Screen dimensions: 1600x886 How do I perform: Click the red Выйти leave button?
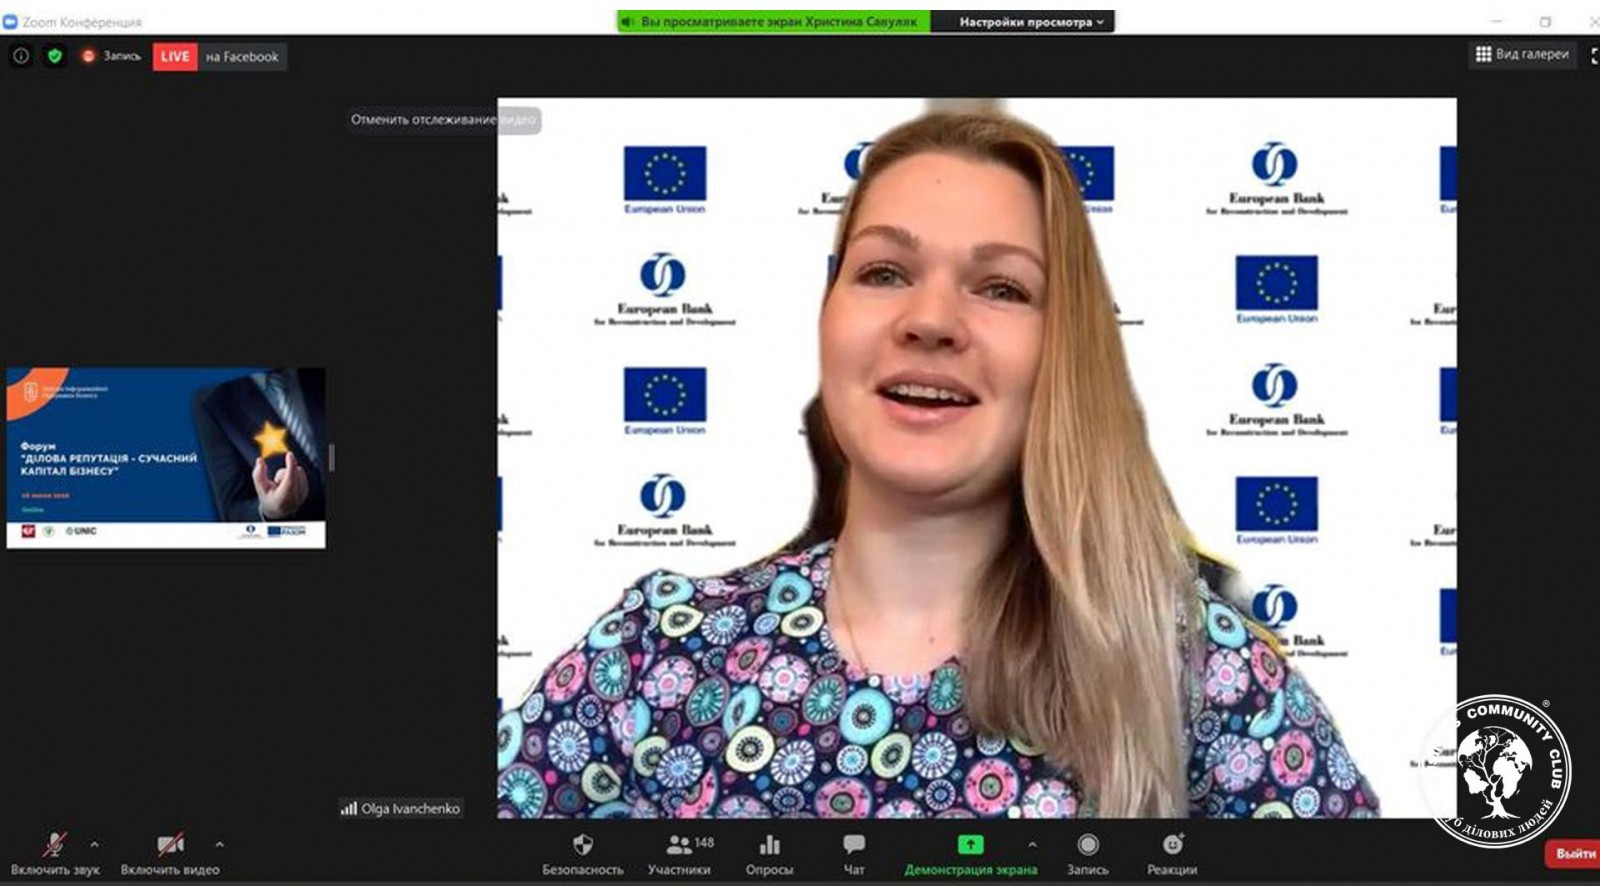tap(1574, 854)
